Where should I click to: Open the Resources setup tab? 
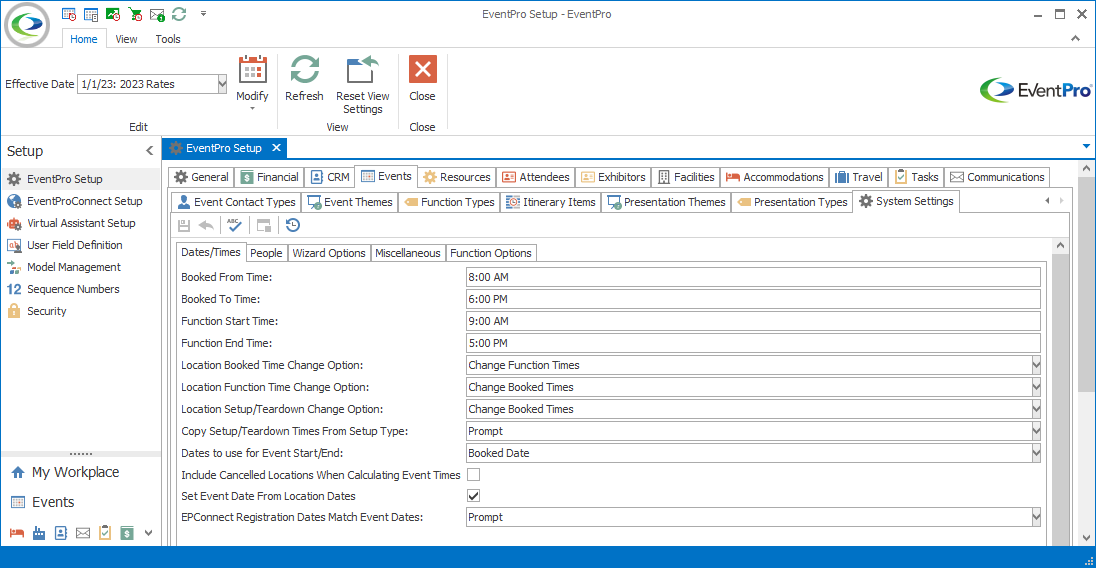pos(457,177)
